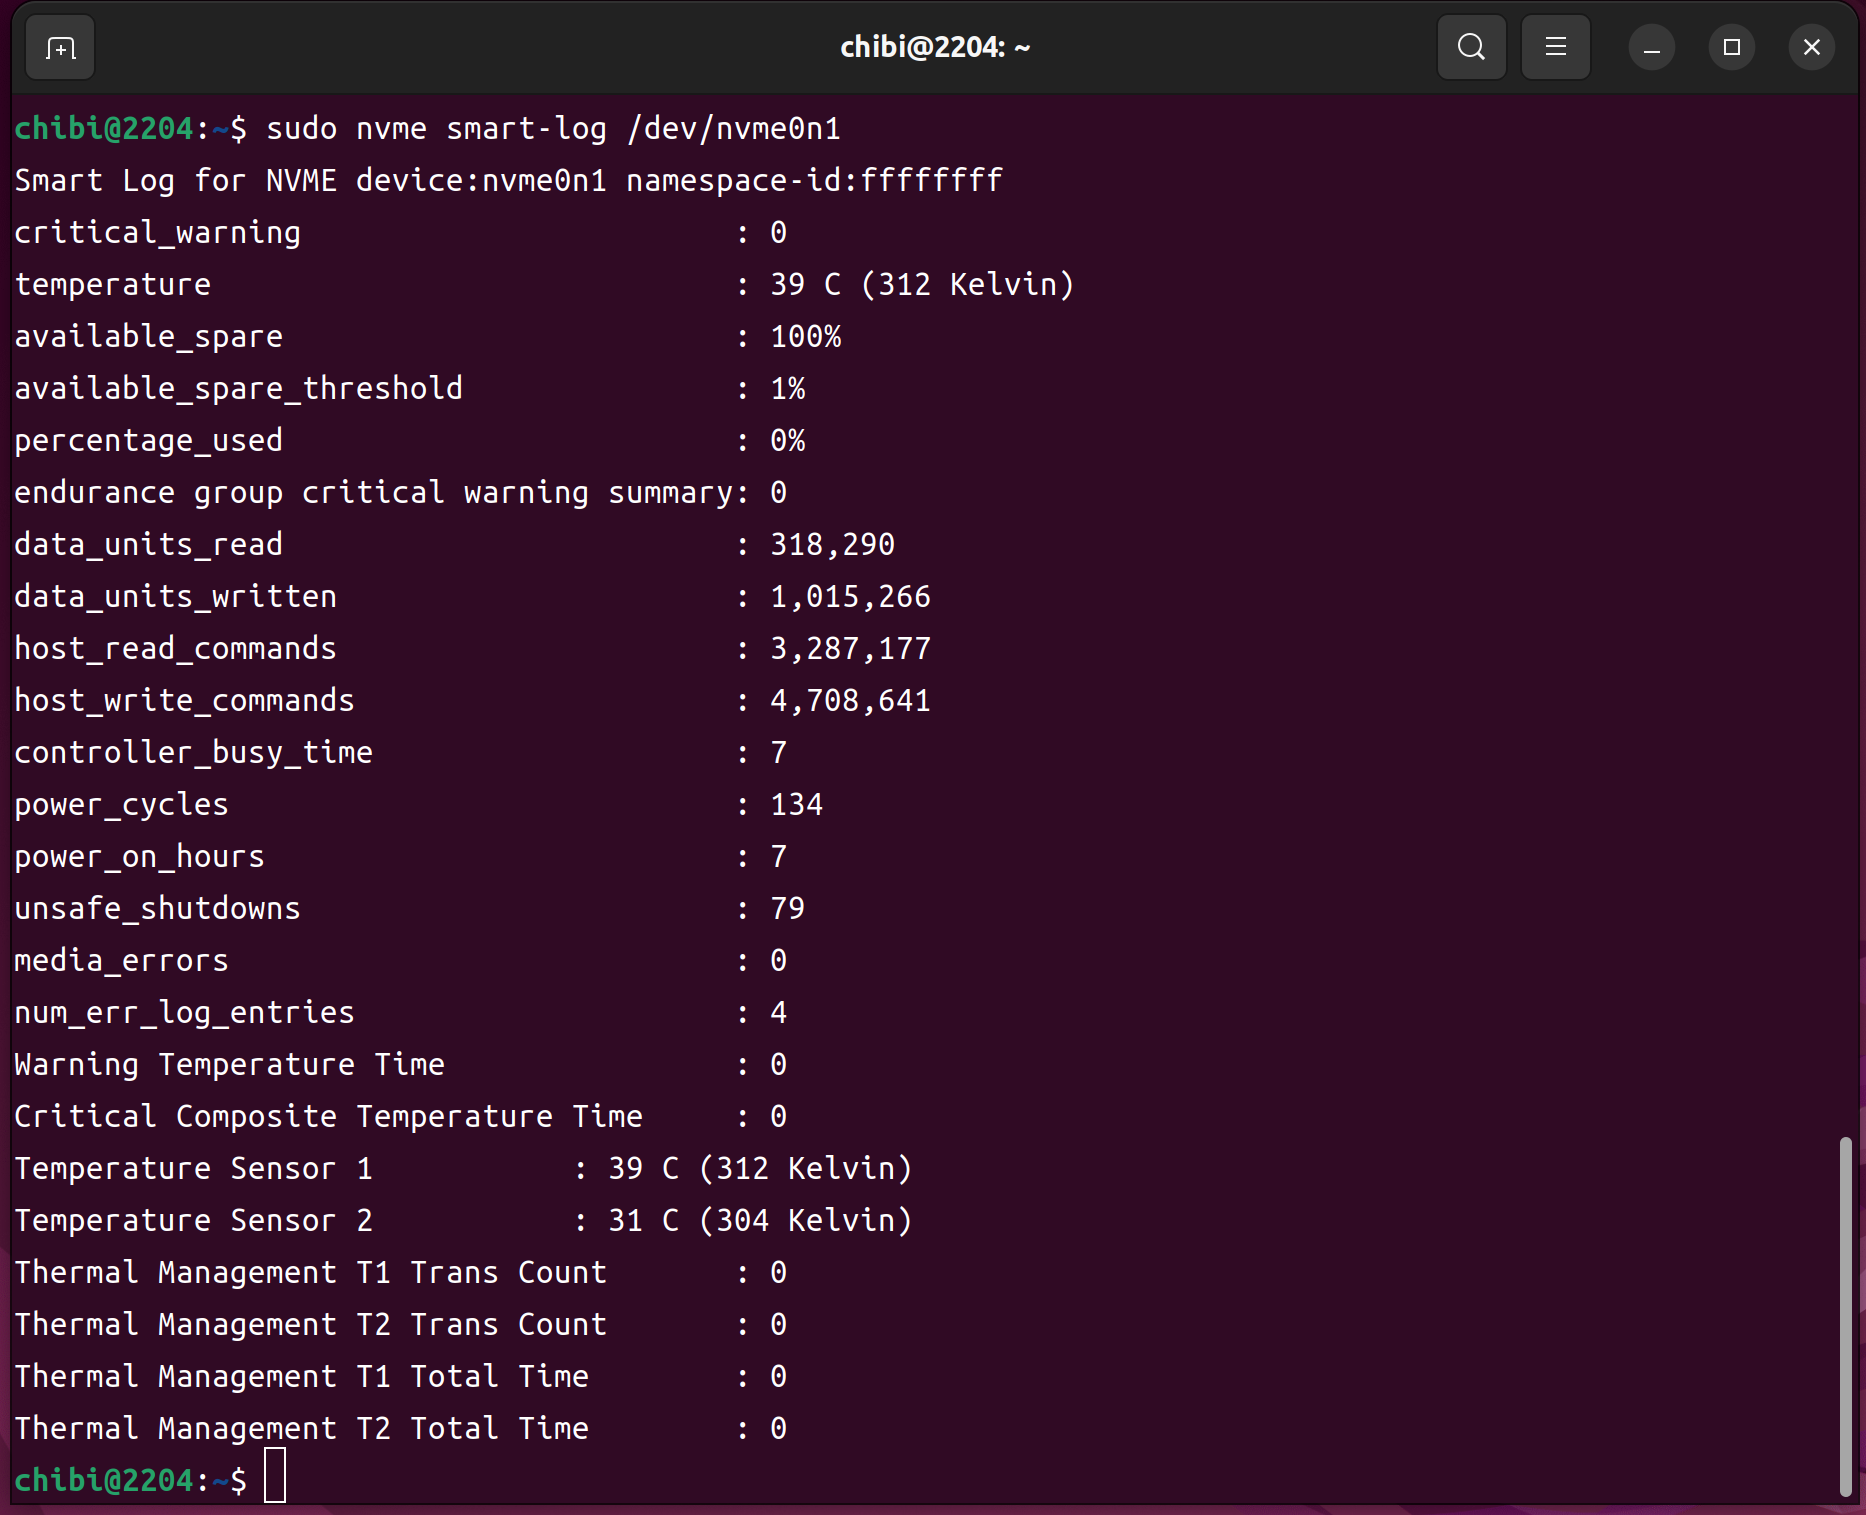Click the namespace-id:ffffffff text

pyautogui.click(x=814, y=181)
